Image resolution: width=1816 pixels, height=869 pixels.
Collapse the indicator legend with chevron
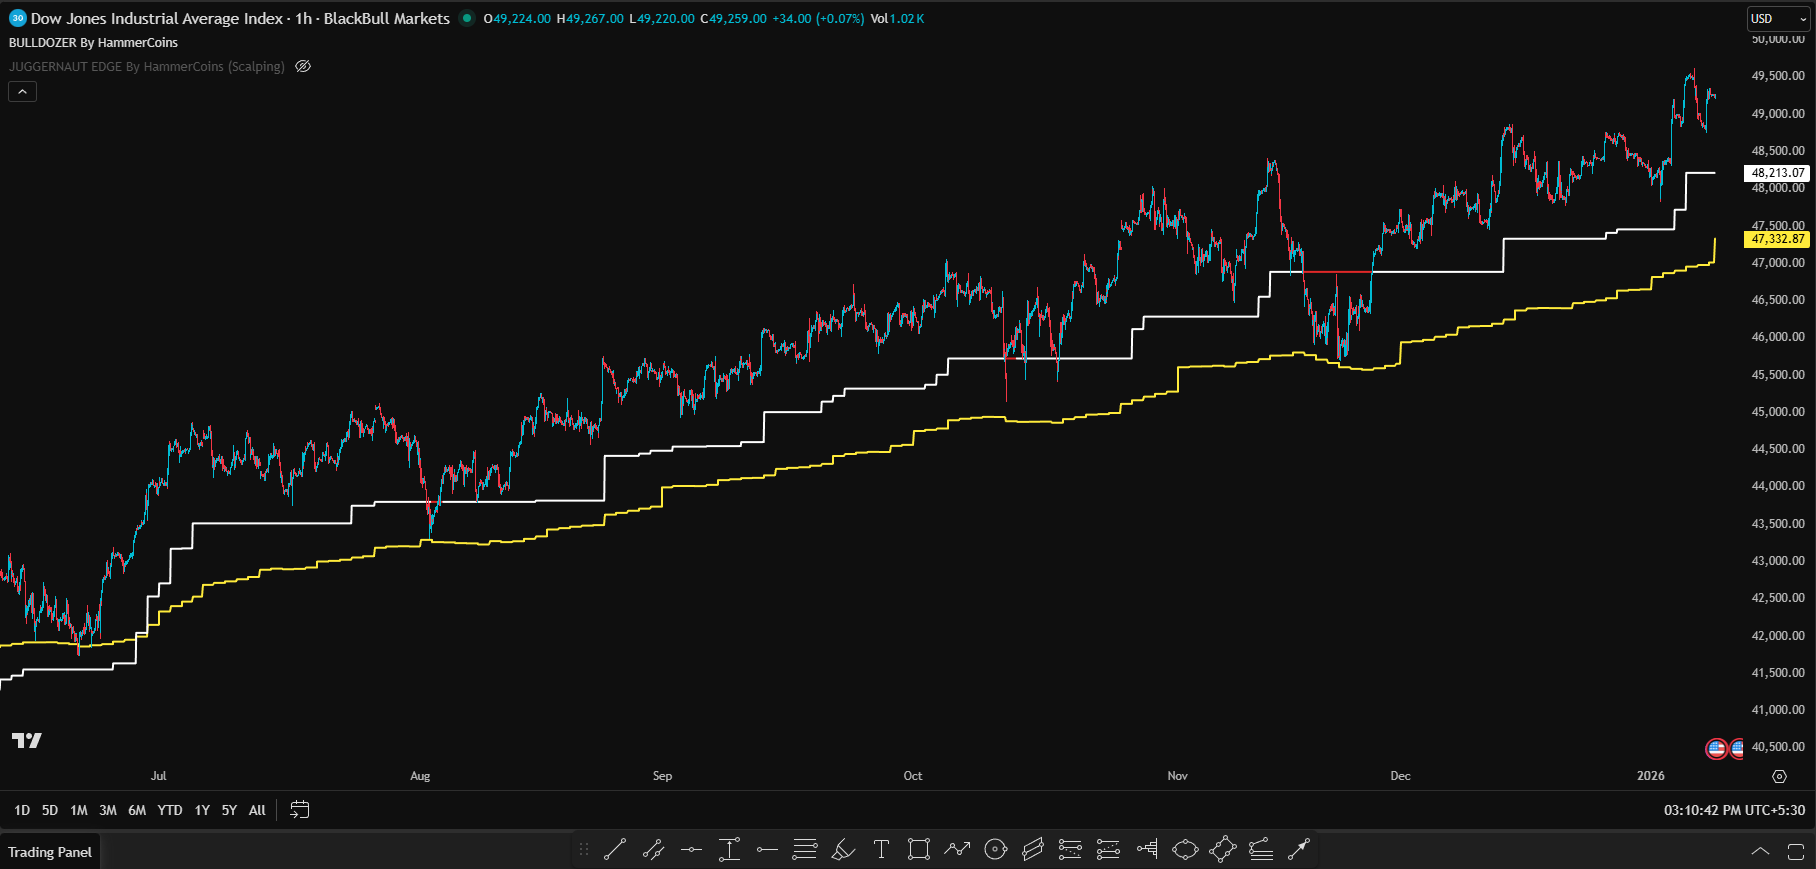pos(22,92)
